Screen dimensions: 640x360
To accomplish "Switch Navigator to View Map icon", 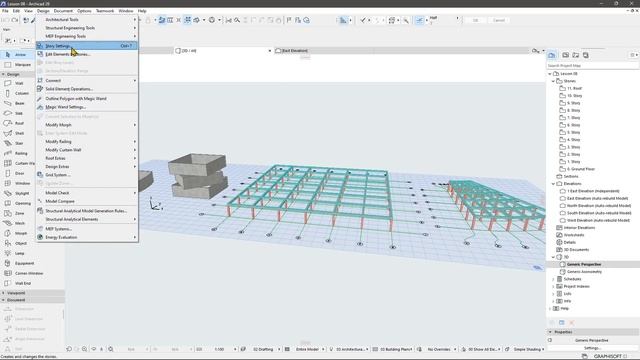I will click(565, 55).
